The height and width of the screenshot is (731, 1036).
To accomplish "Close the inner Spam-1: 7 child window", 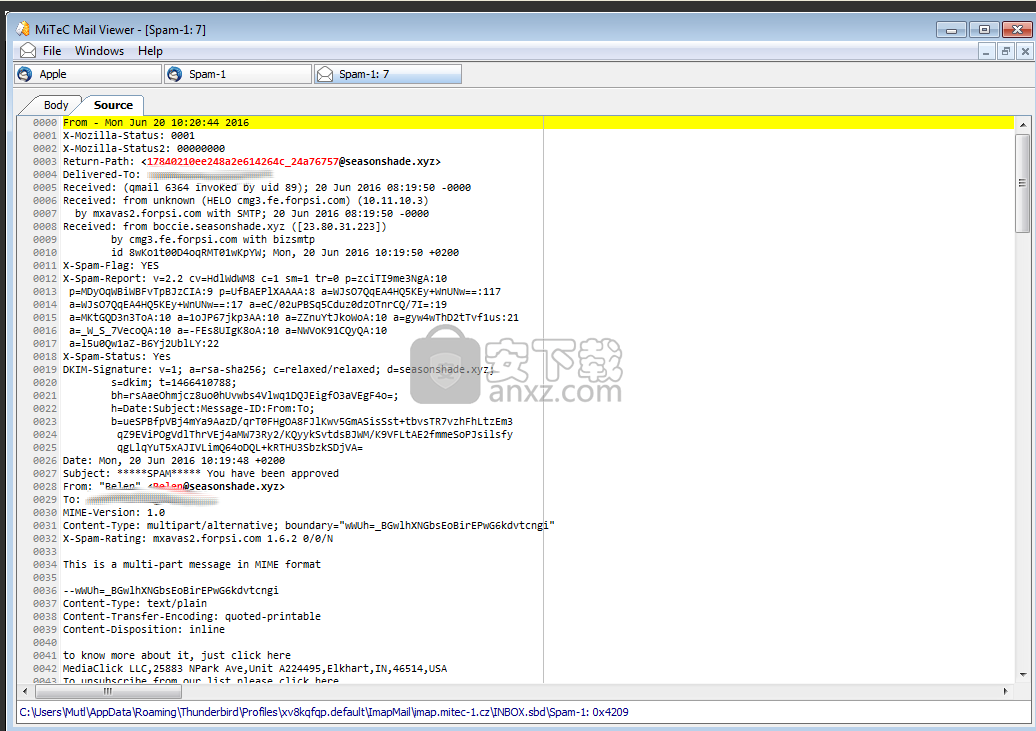I will tap(1025, 52).
